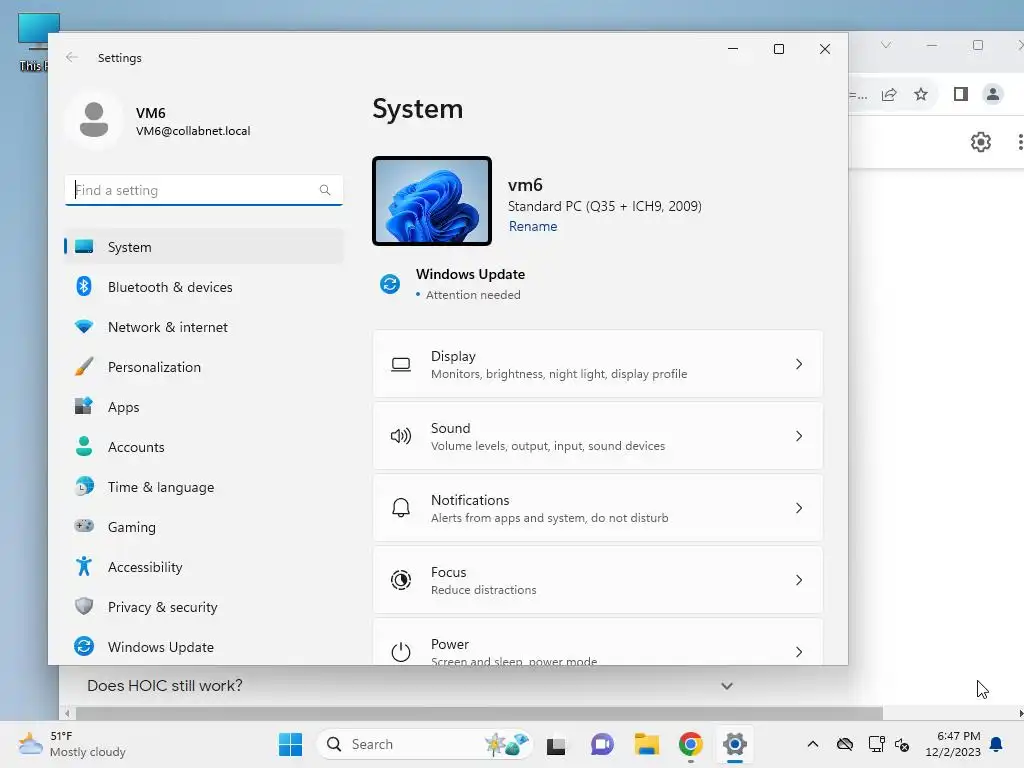Click the Chrome share page icon
The image size is (1024, 768).
pyautogui.click(x=889, y=94)
